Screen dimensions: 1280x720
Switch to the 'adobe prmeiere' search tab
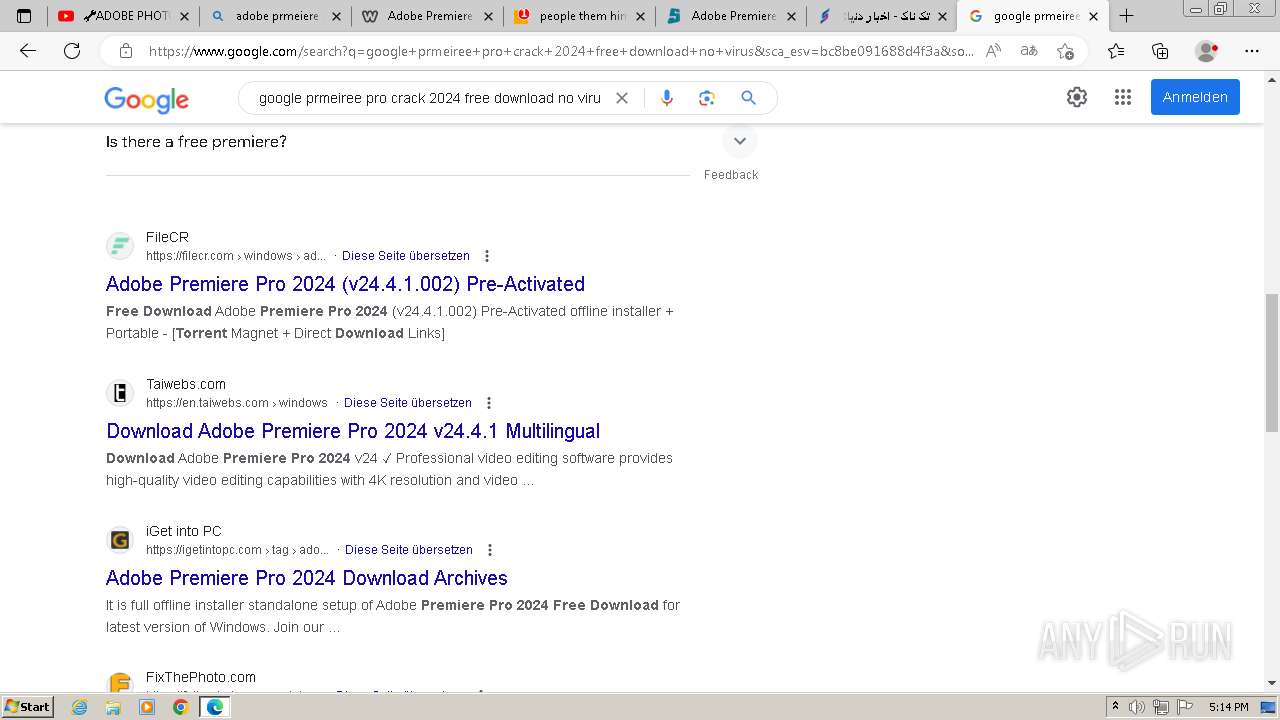pyautogui.click(x=275, y=16)
